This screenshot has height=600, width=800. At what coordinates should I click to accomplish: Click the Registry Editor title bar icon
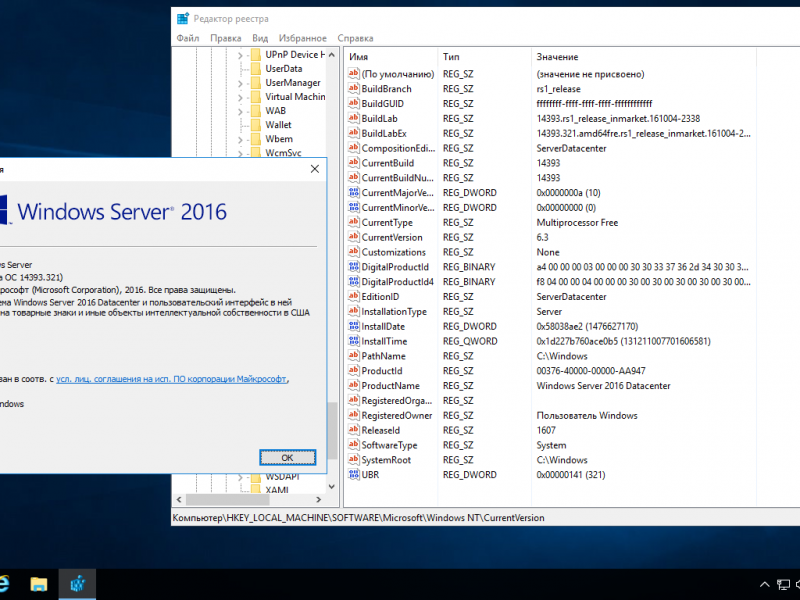coord(183,19)
